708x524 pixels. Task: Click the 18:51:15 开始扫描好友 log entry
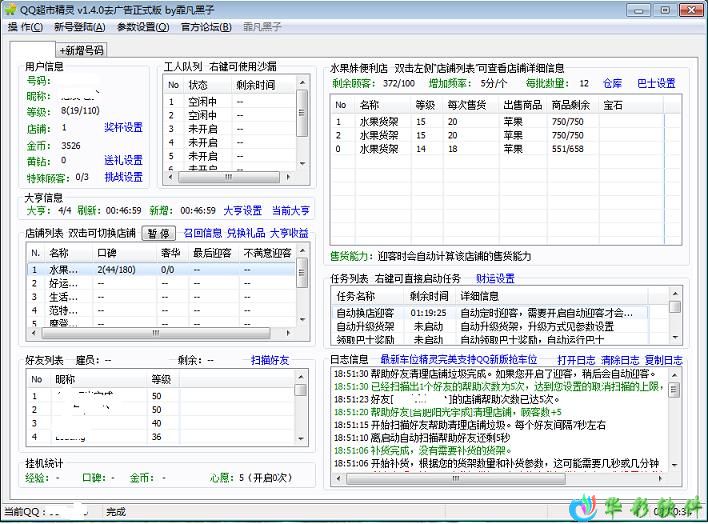click(470, 425)
